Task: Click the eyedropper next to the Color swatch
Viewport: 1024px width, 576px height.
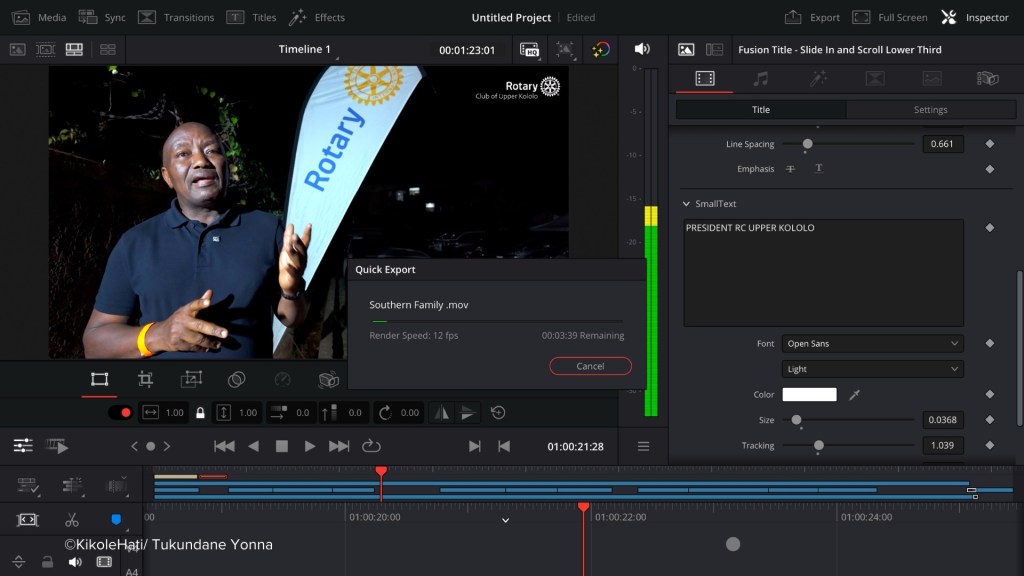Action: (x=854, y=395)
